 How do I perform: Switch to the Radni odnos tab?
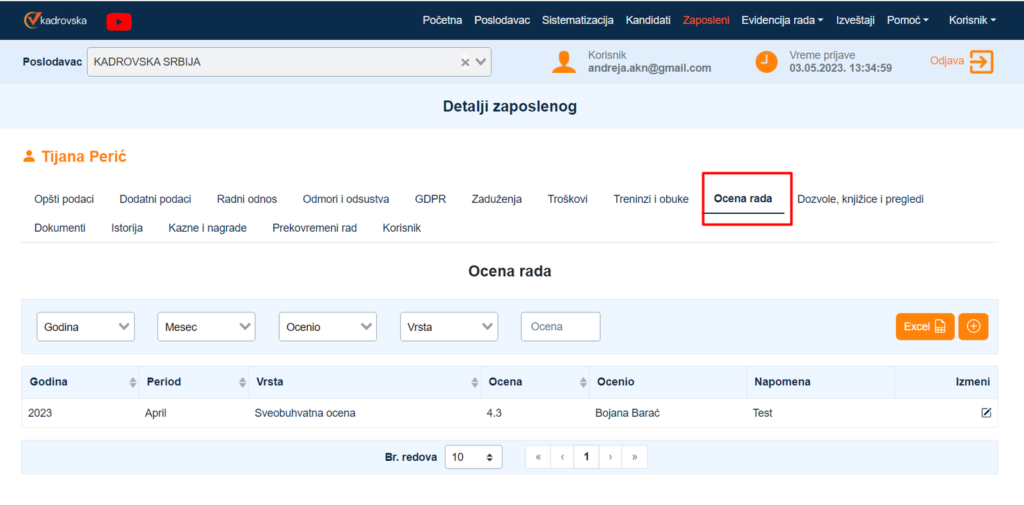point(247,199)
